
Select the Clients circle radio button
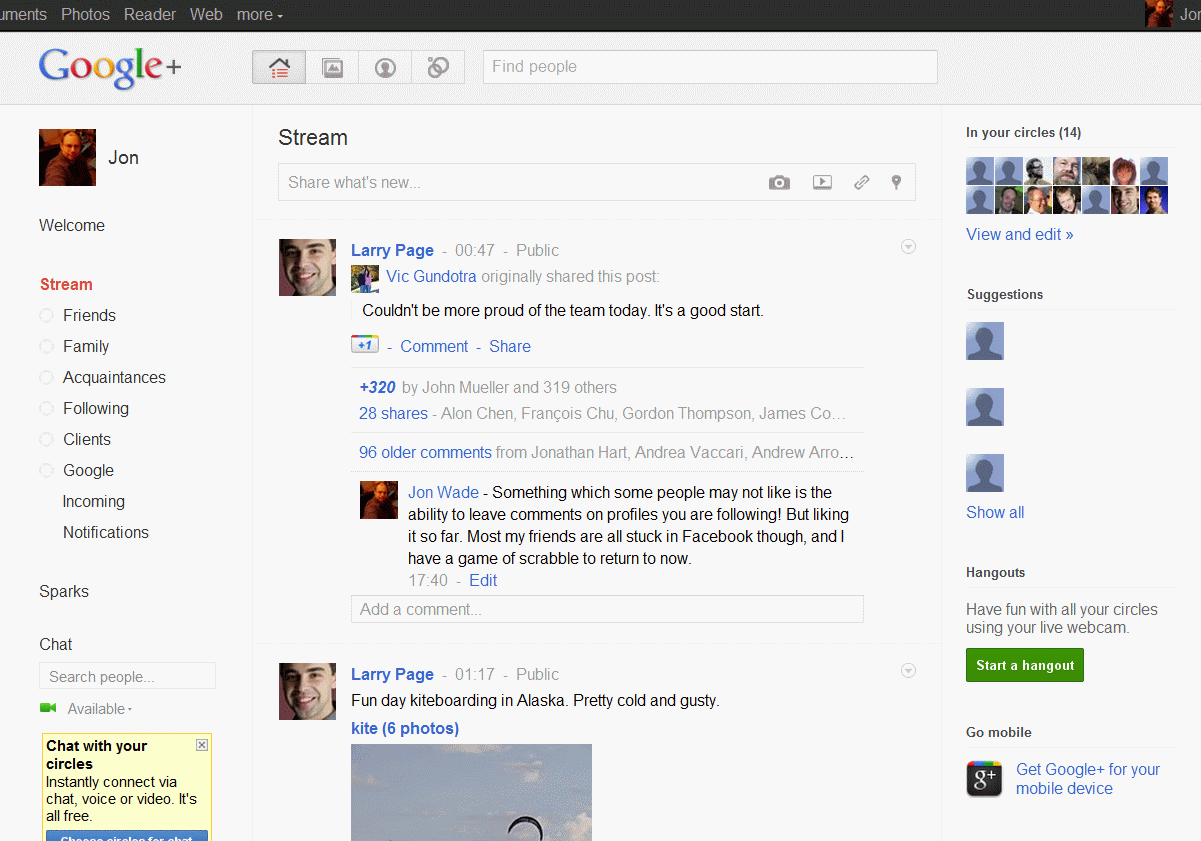pos(46,440)
